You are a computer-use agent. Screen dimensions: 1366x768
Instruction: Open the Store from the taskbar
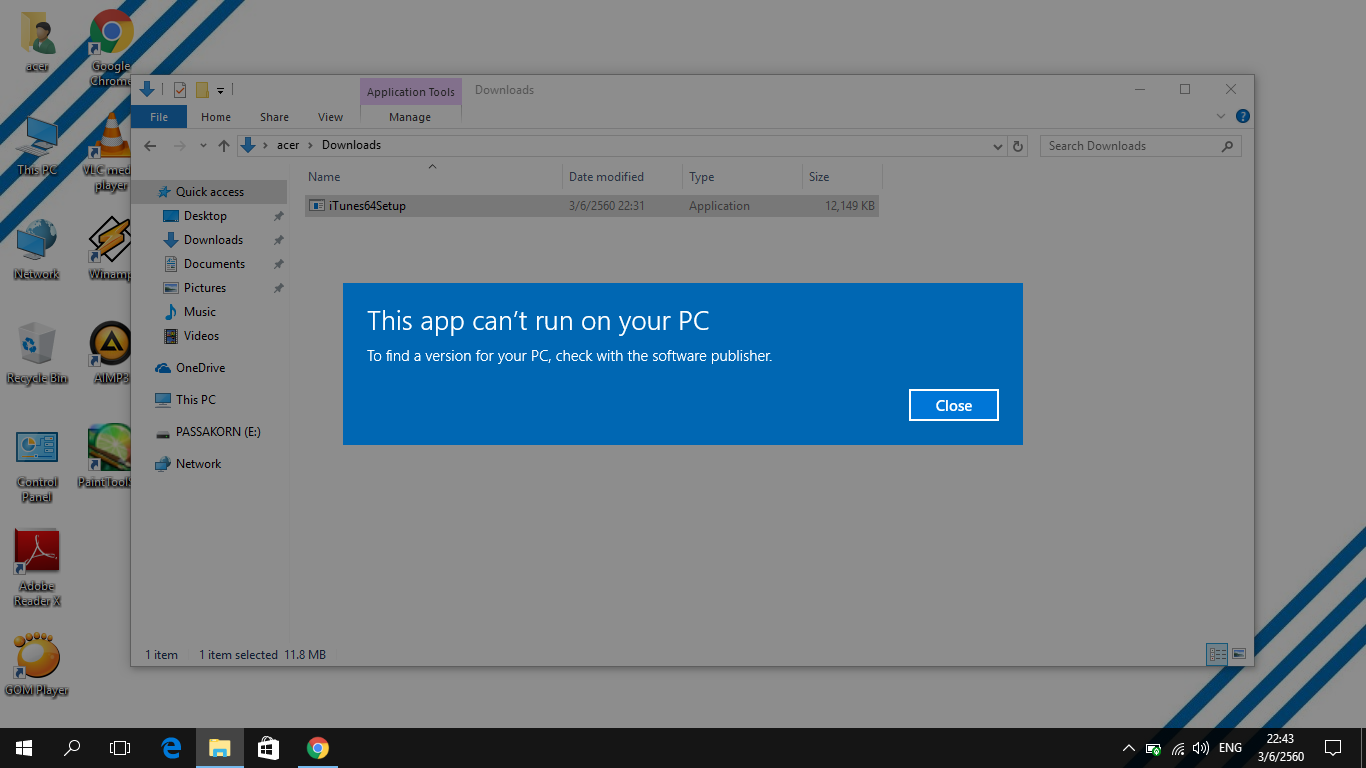tap(268, 748)
